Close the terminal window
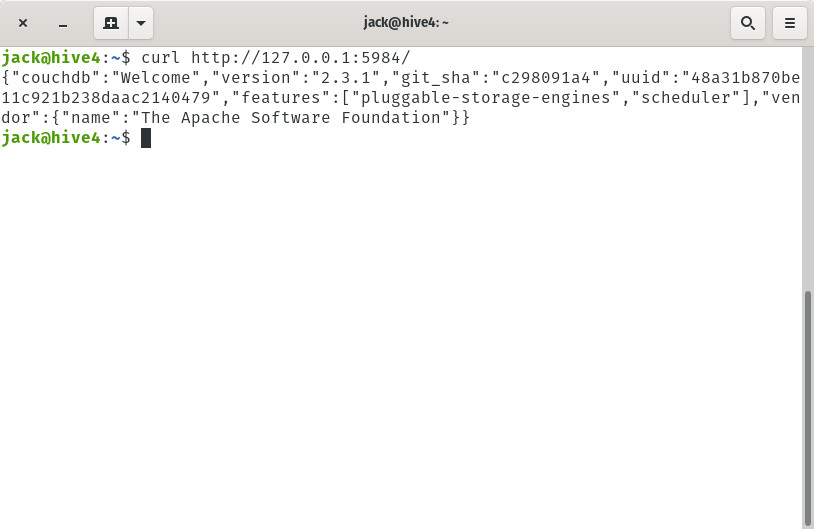The image size is (814, 529). [23, 23]
